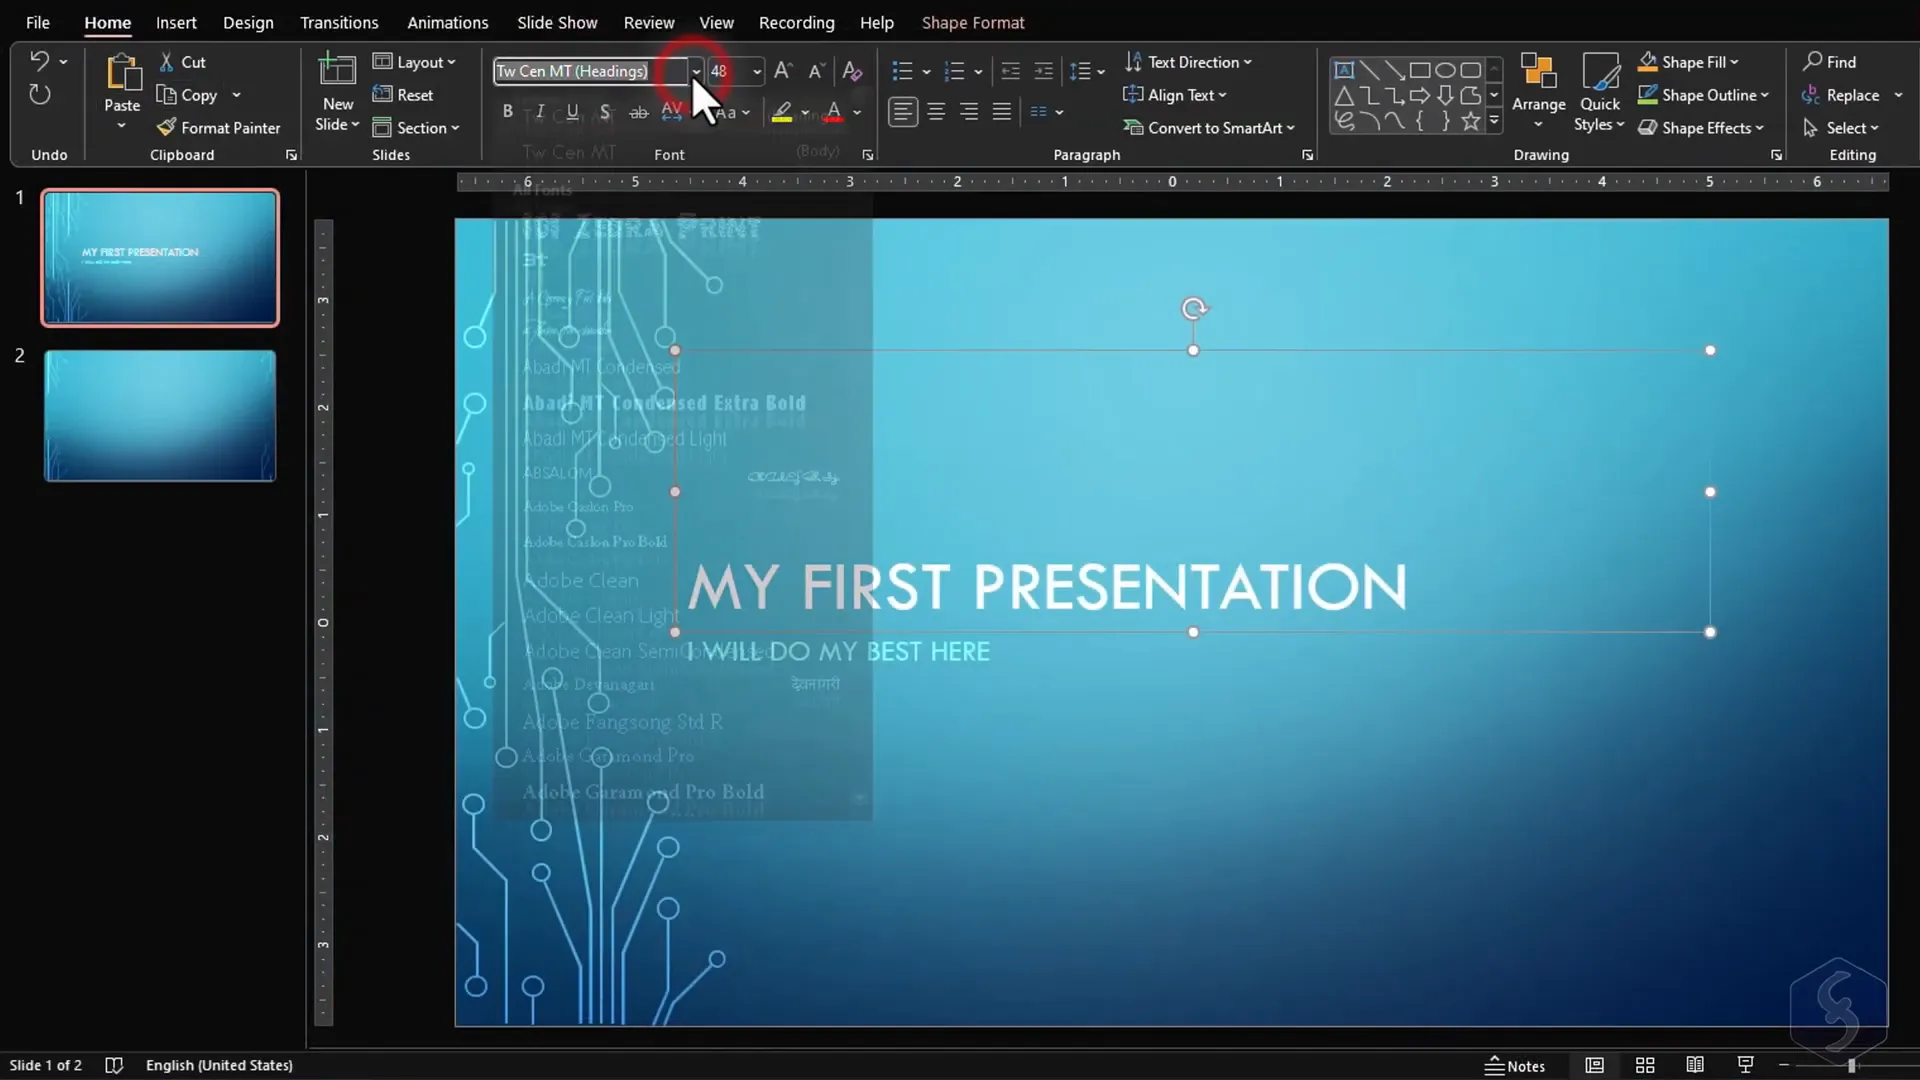
Task: Click the subtitle I WILL DO MY BEST HERE
Action: click(x=838, y=652)
